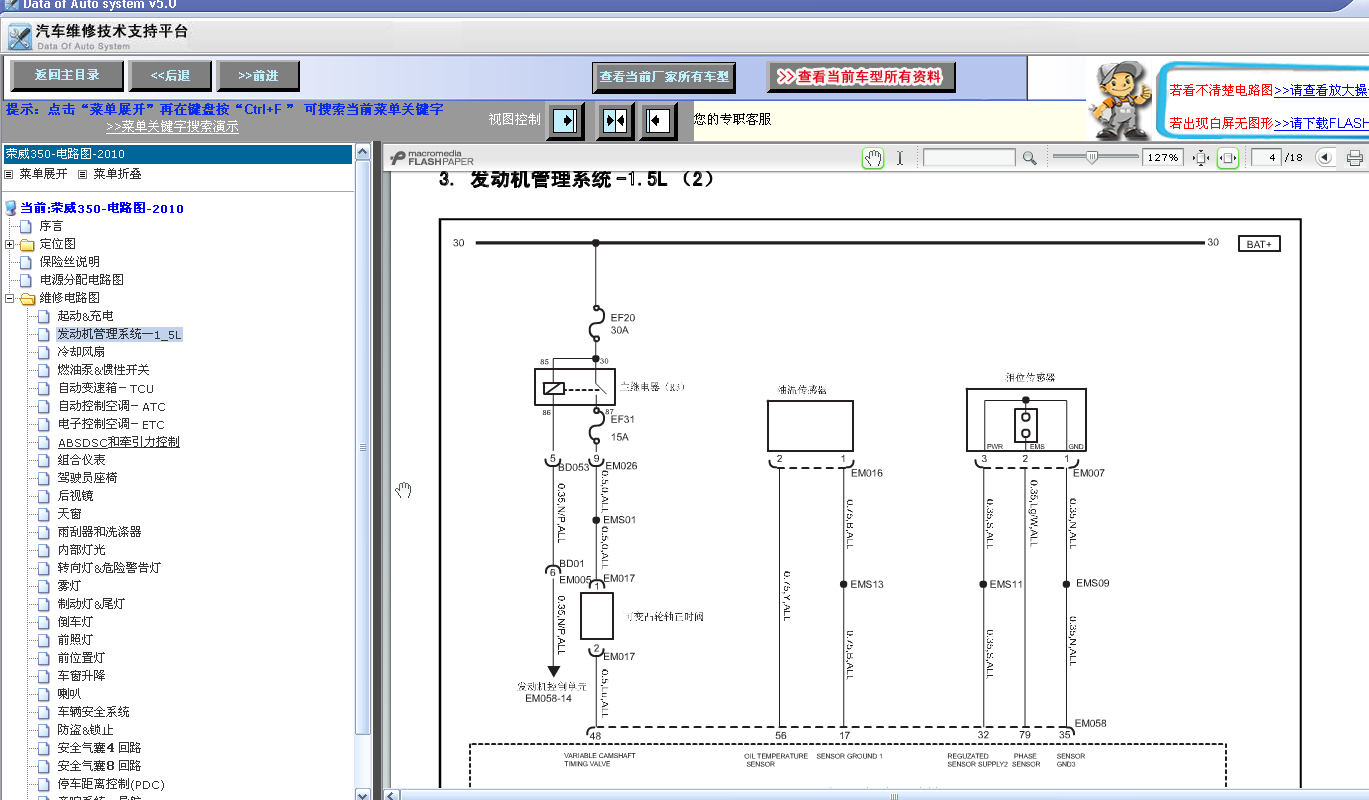
Task: Click the >>前进 forward button
Action: pyautogui.click(x=258, y=75)
